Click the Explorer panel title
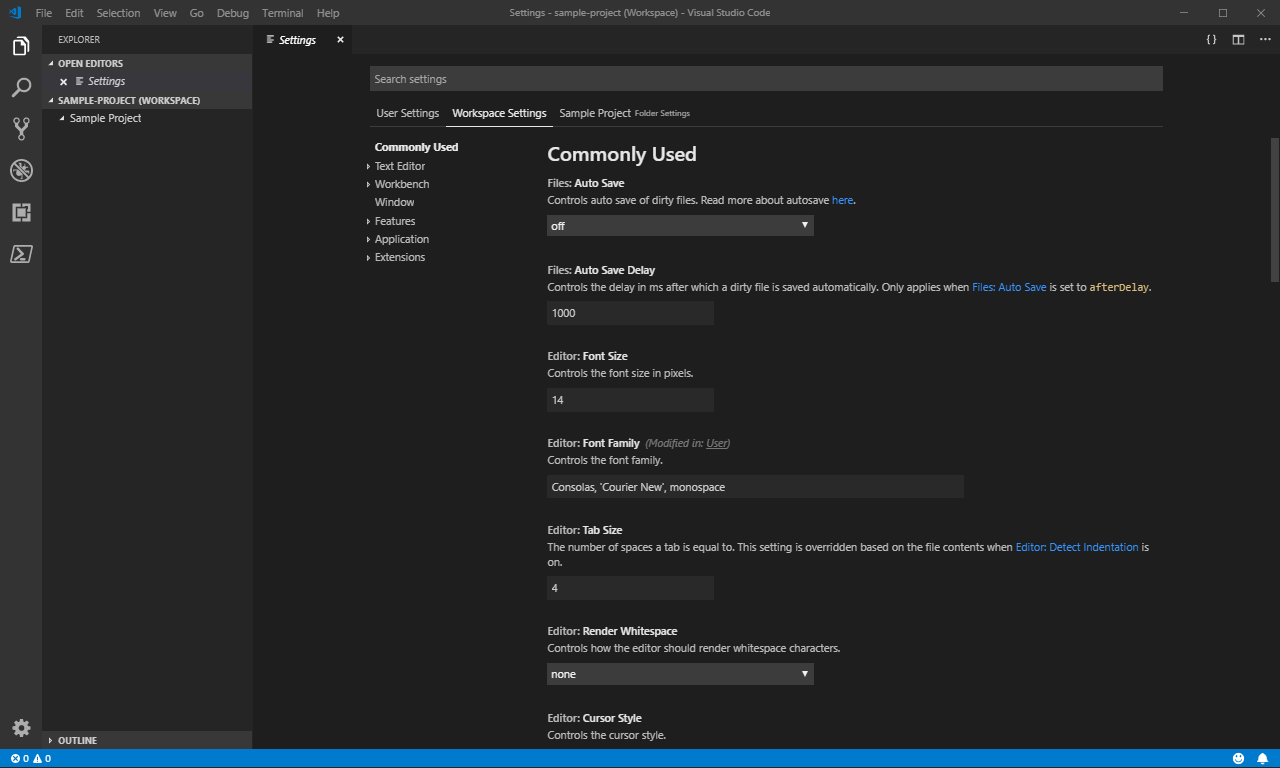This screenshot has width=1280, height=768. (x=79, y=40)
